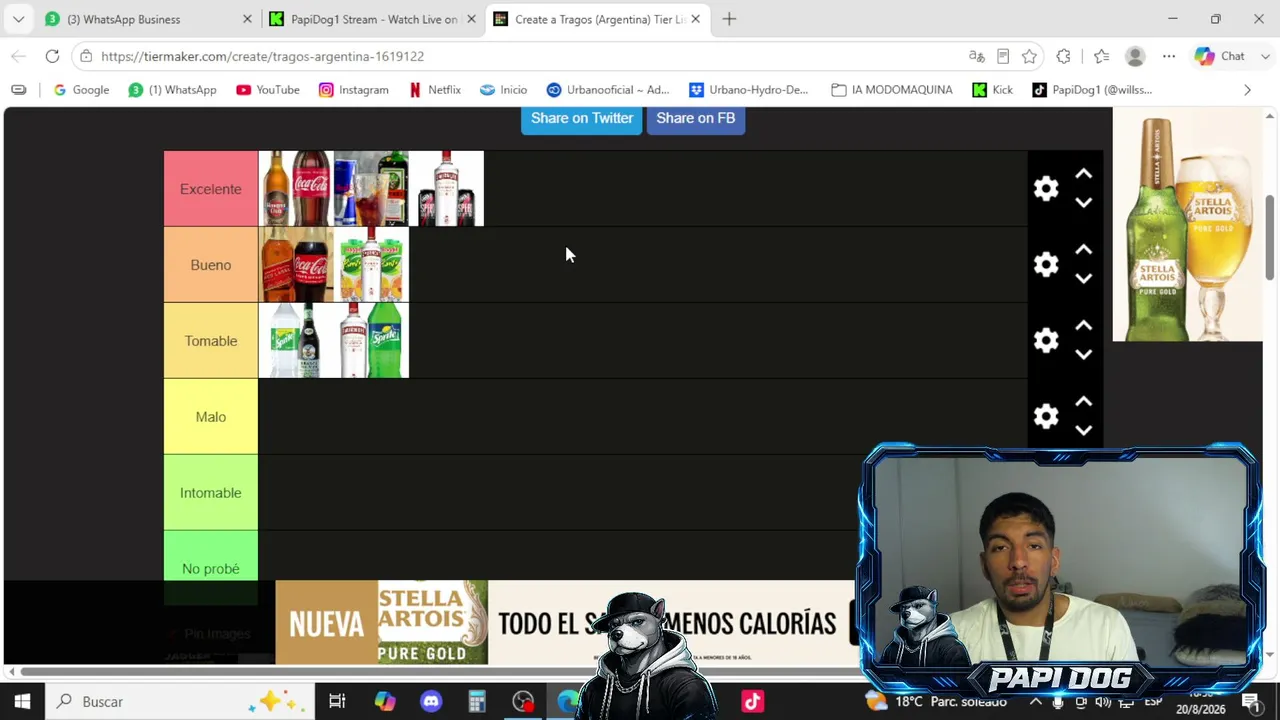Open the page translate option
The image size is (1280, 720).
click(977, 56)
